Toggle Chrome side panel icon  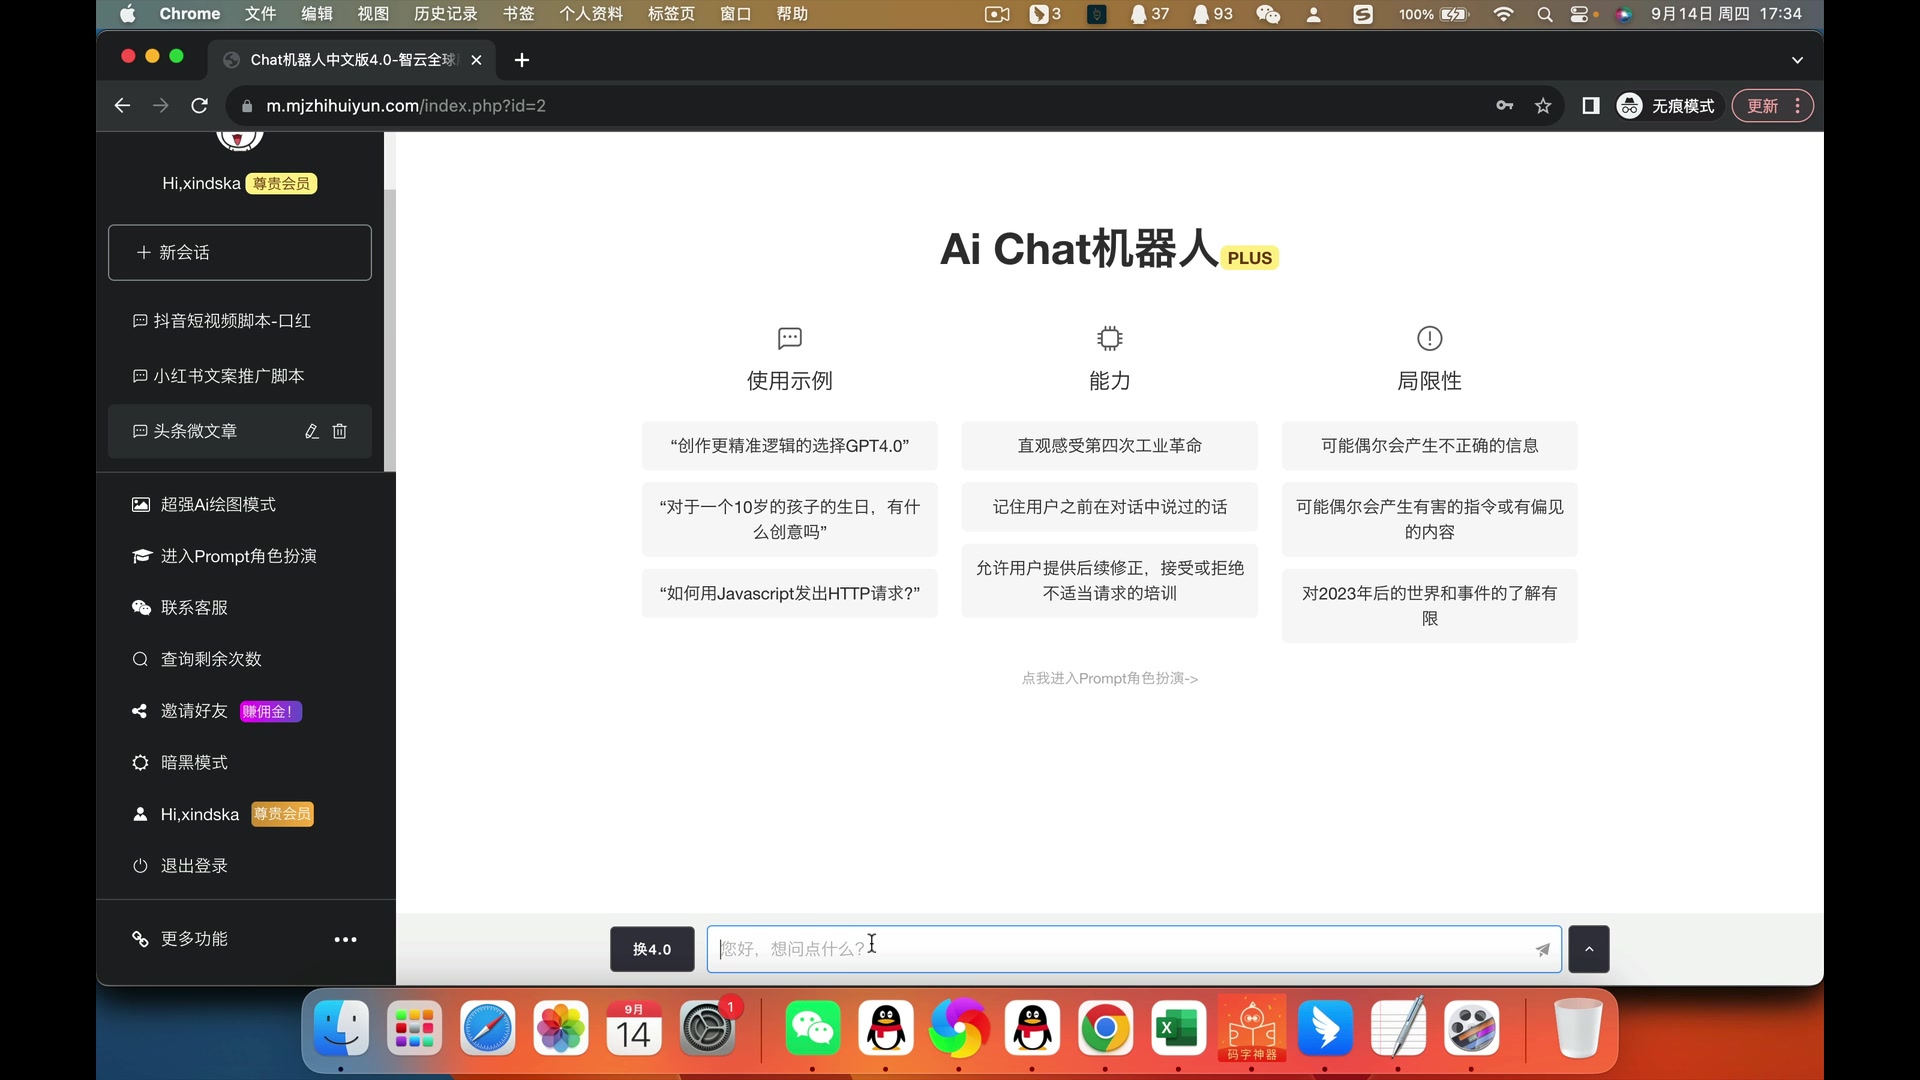click(x=1590, y=106)
